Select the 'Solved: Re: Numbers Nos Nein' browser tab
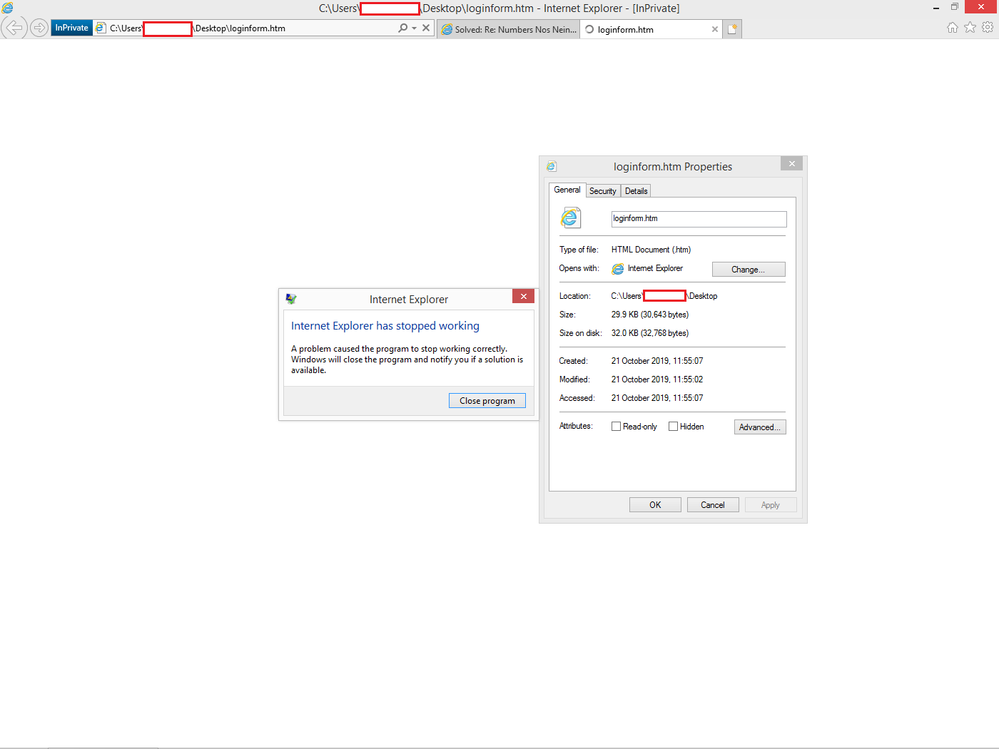This screenshot has width=999, height=749. (x=508, y=29)
